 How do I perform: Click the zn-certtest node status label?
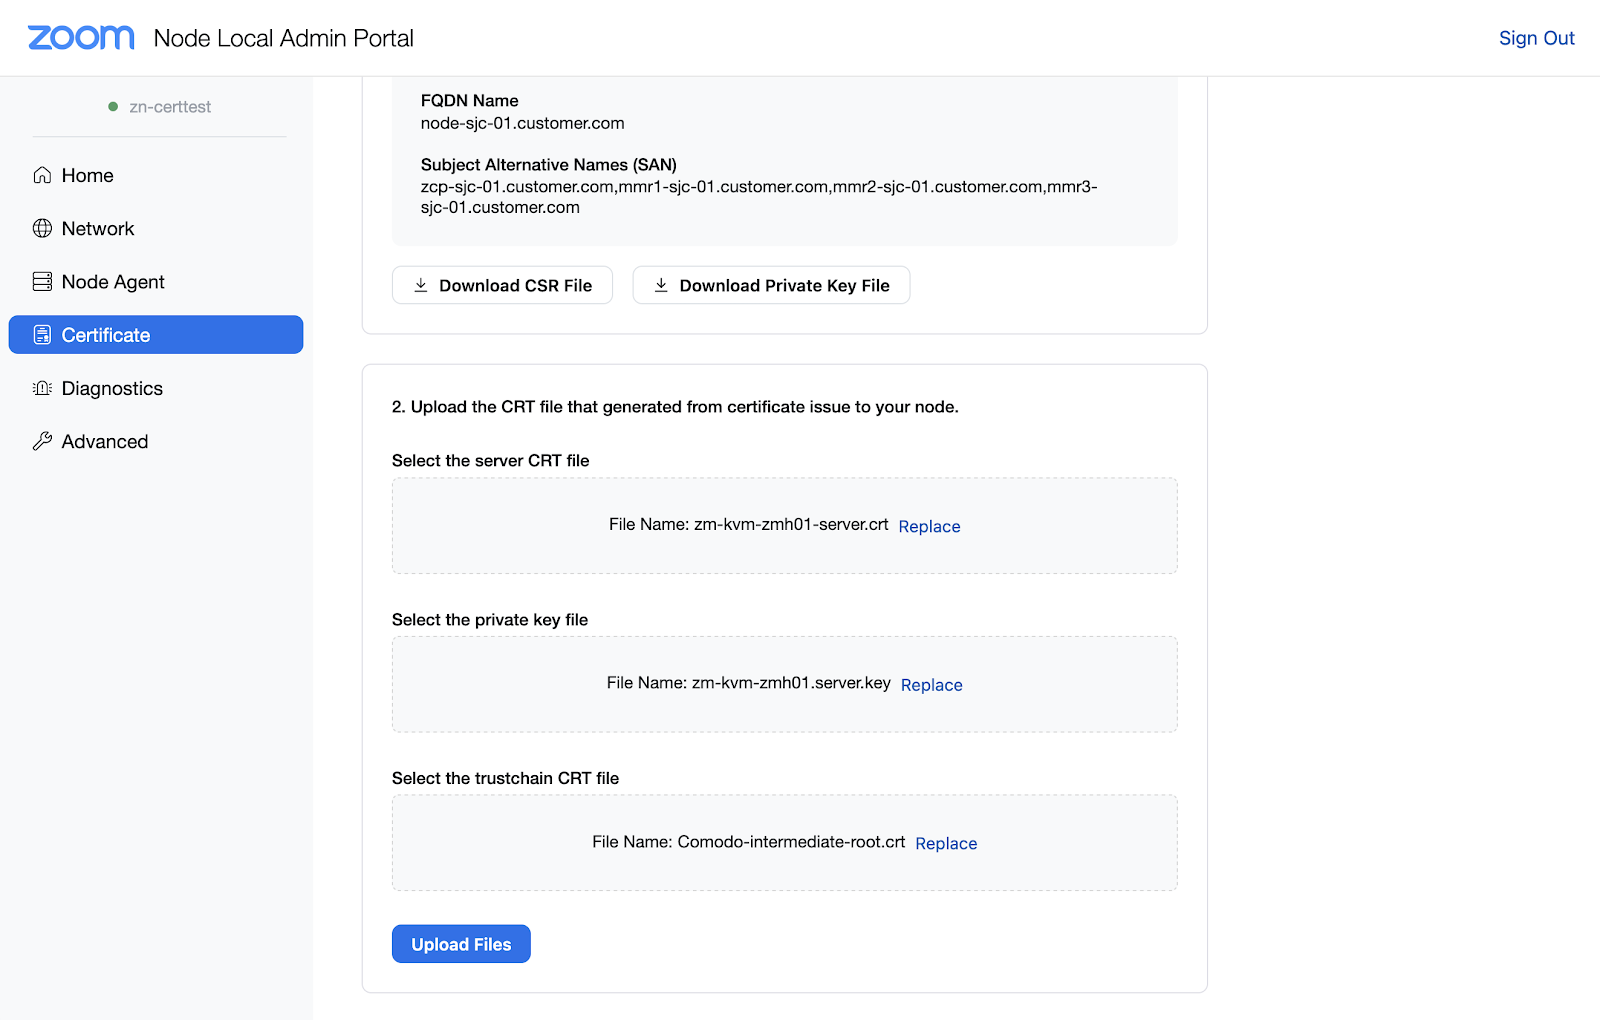pos(169,107)
